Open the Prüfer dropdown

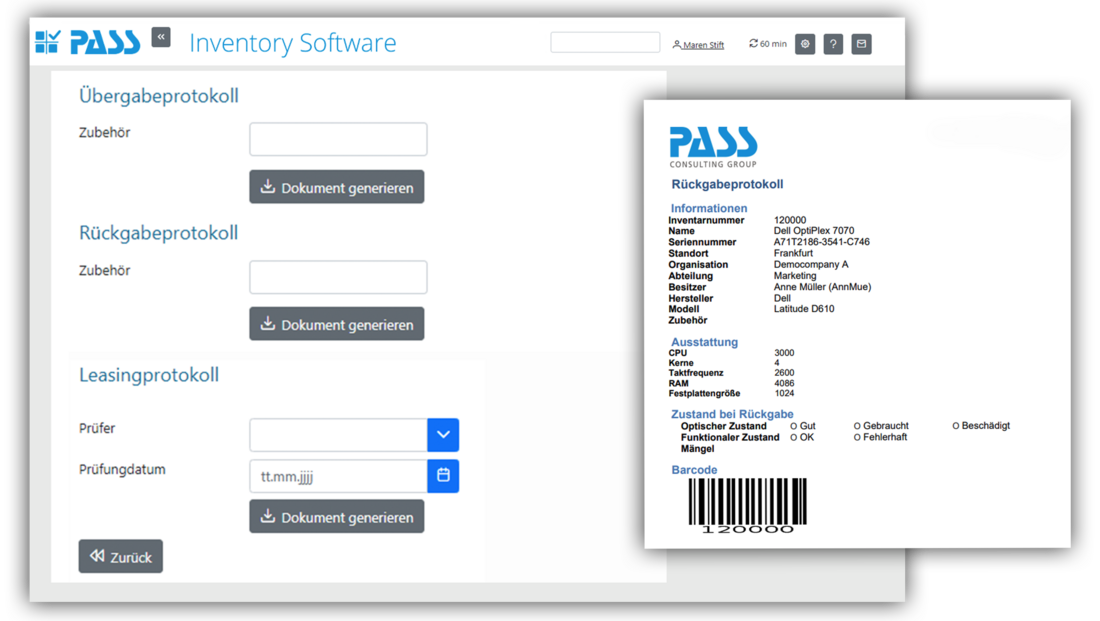(x=443, y=434)
